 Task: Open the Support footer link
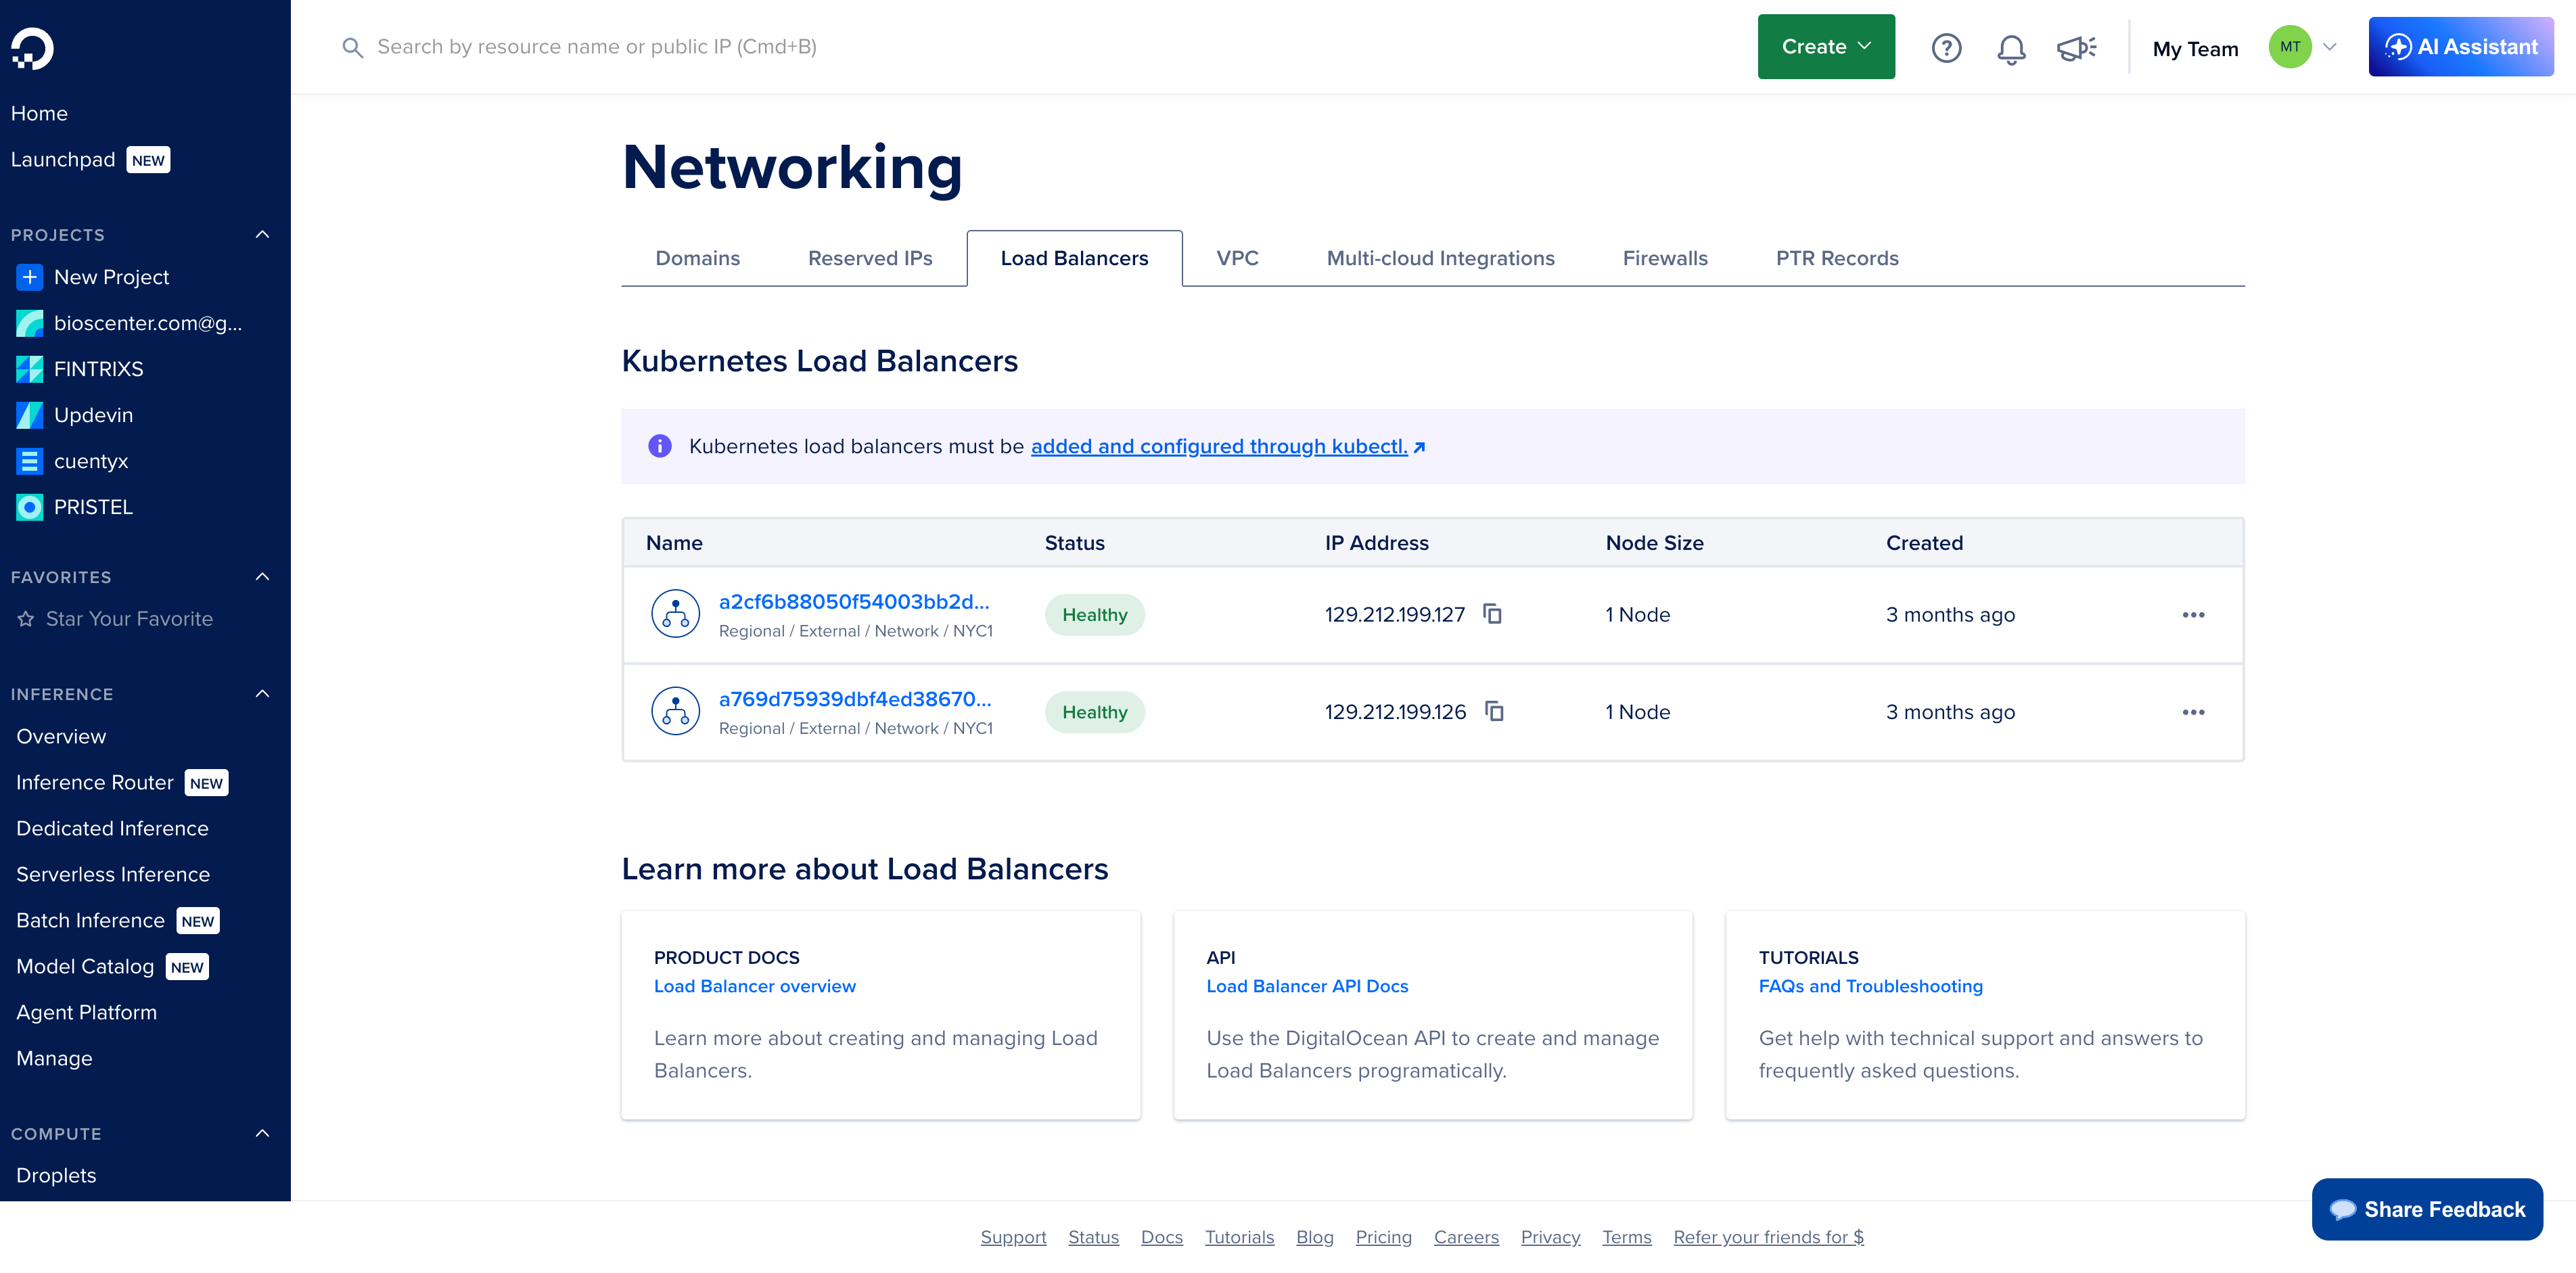tap(1013, 1237)
